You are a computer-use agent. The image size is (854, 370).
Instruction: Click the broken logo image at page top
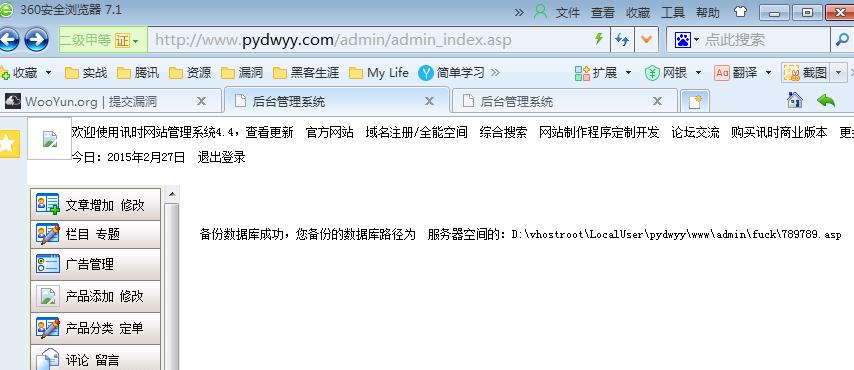click(x=50, y=139)
